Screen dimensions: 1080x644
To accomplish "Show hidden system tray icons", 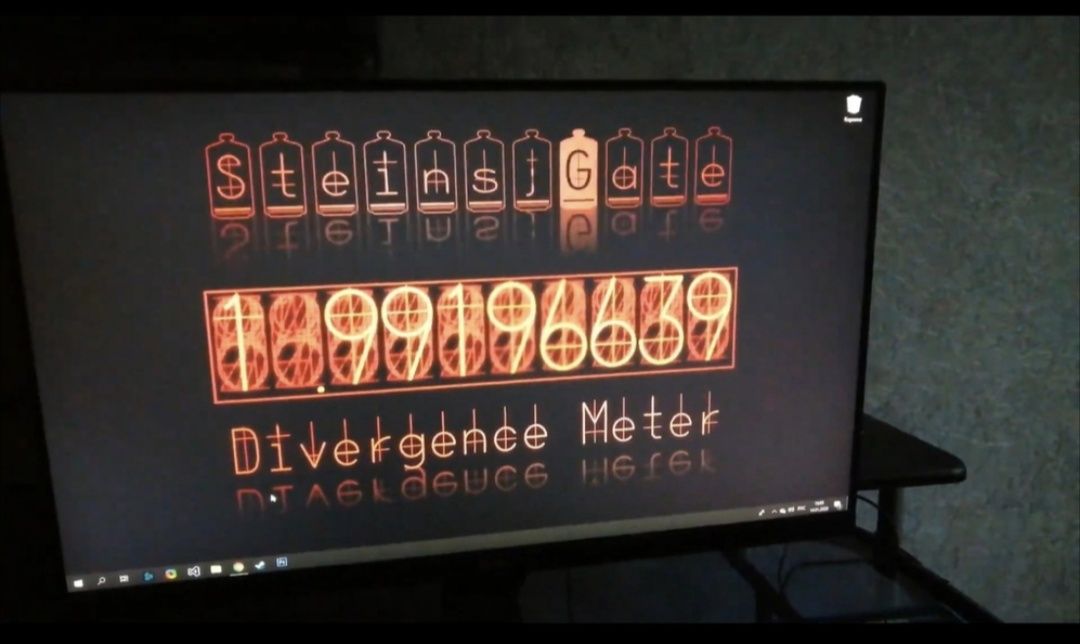I will (773, 511).
